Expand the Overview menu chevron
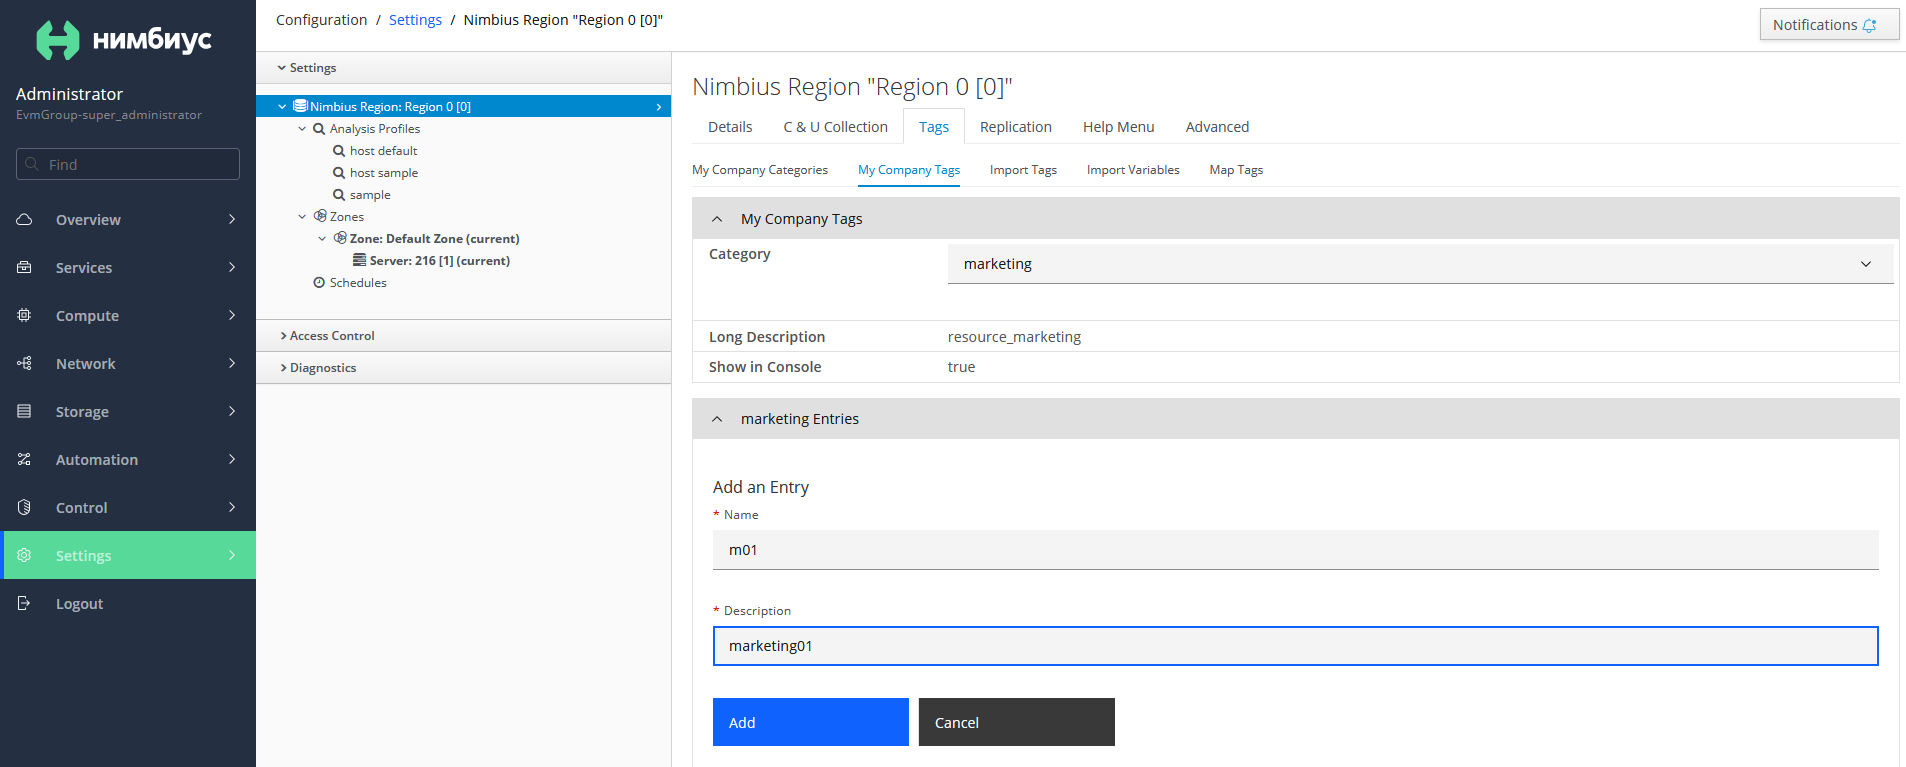This screenshot has width=1906, height=767. point(232,219)
